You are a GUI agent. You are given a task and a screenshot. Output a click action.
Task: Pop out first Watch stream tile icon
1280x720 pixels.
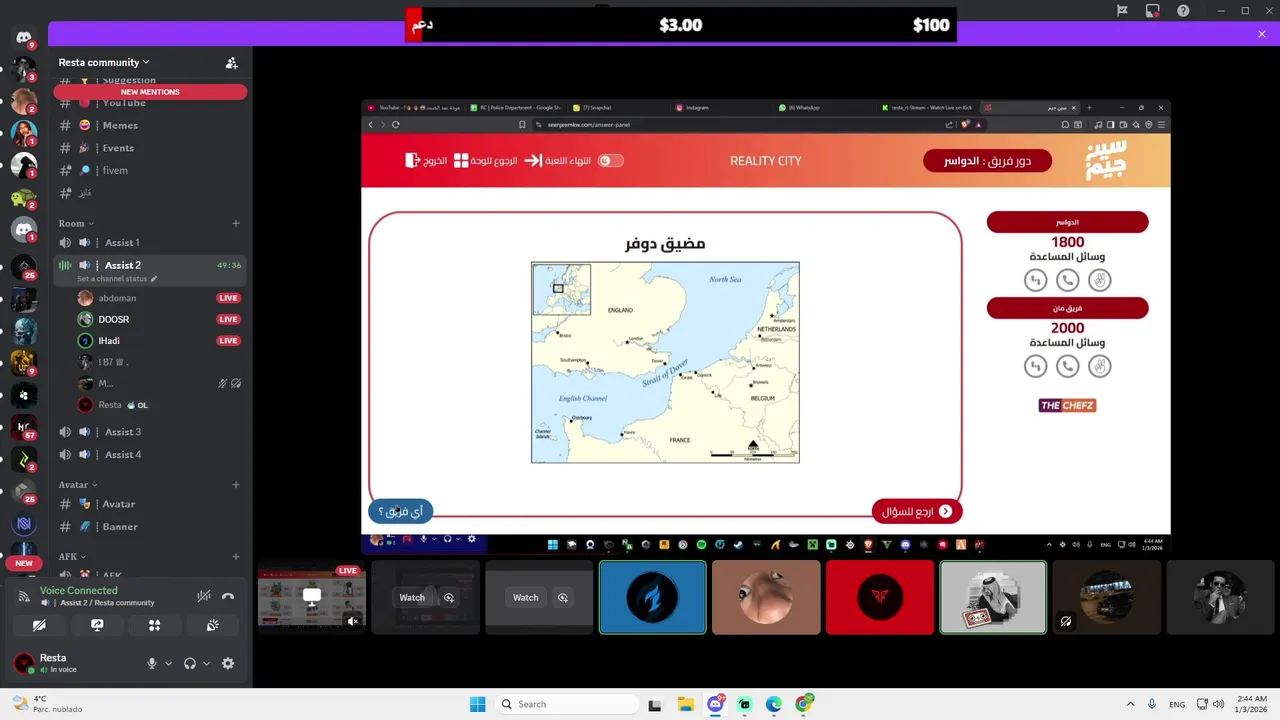449,597
